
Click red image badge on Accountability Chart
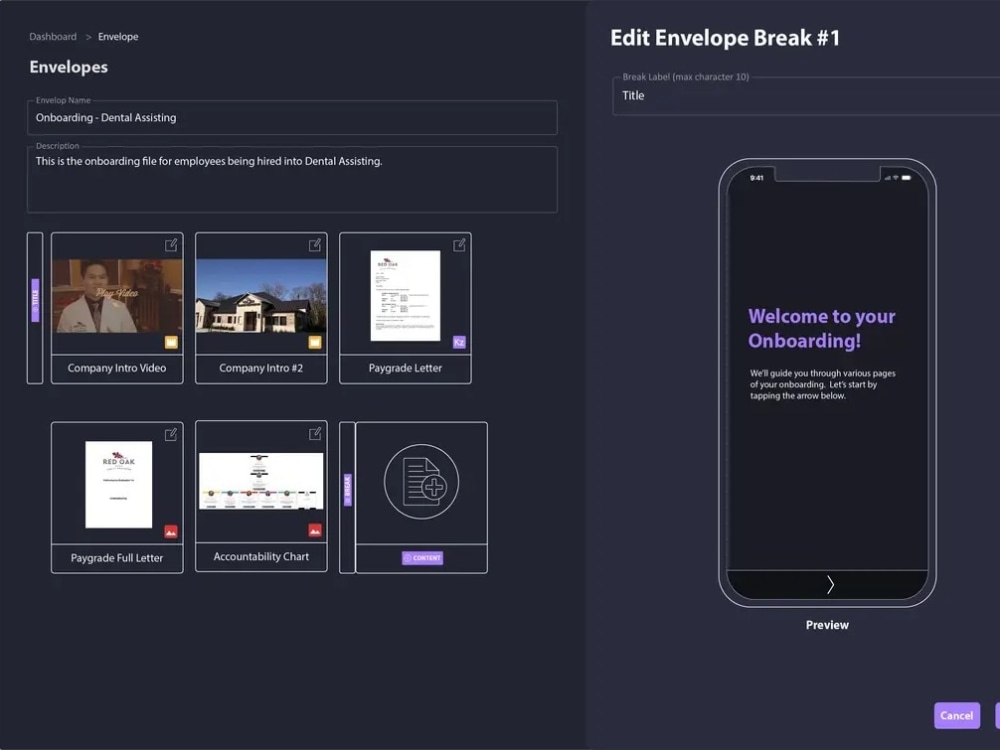coord(315,530)
